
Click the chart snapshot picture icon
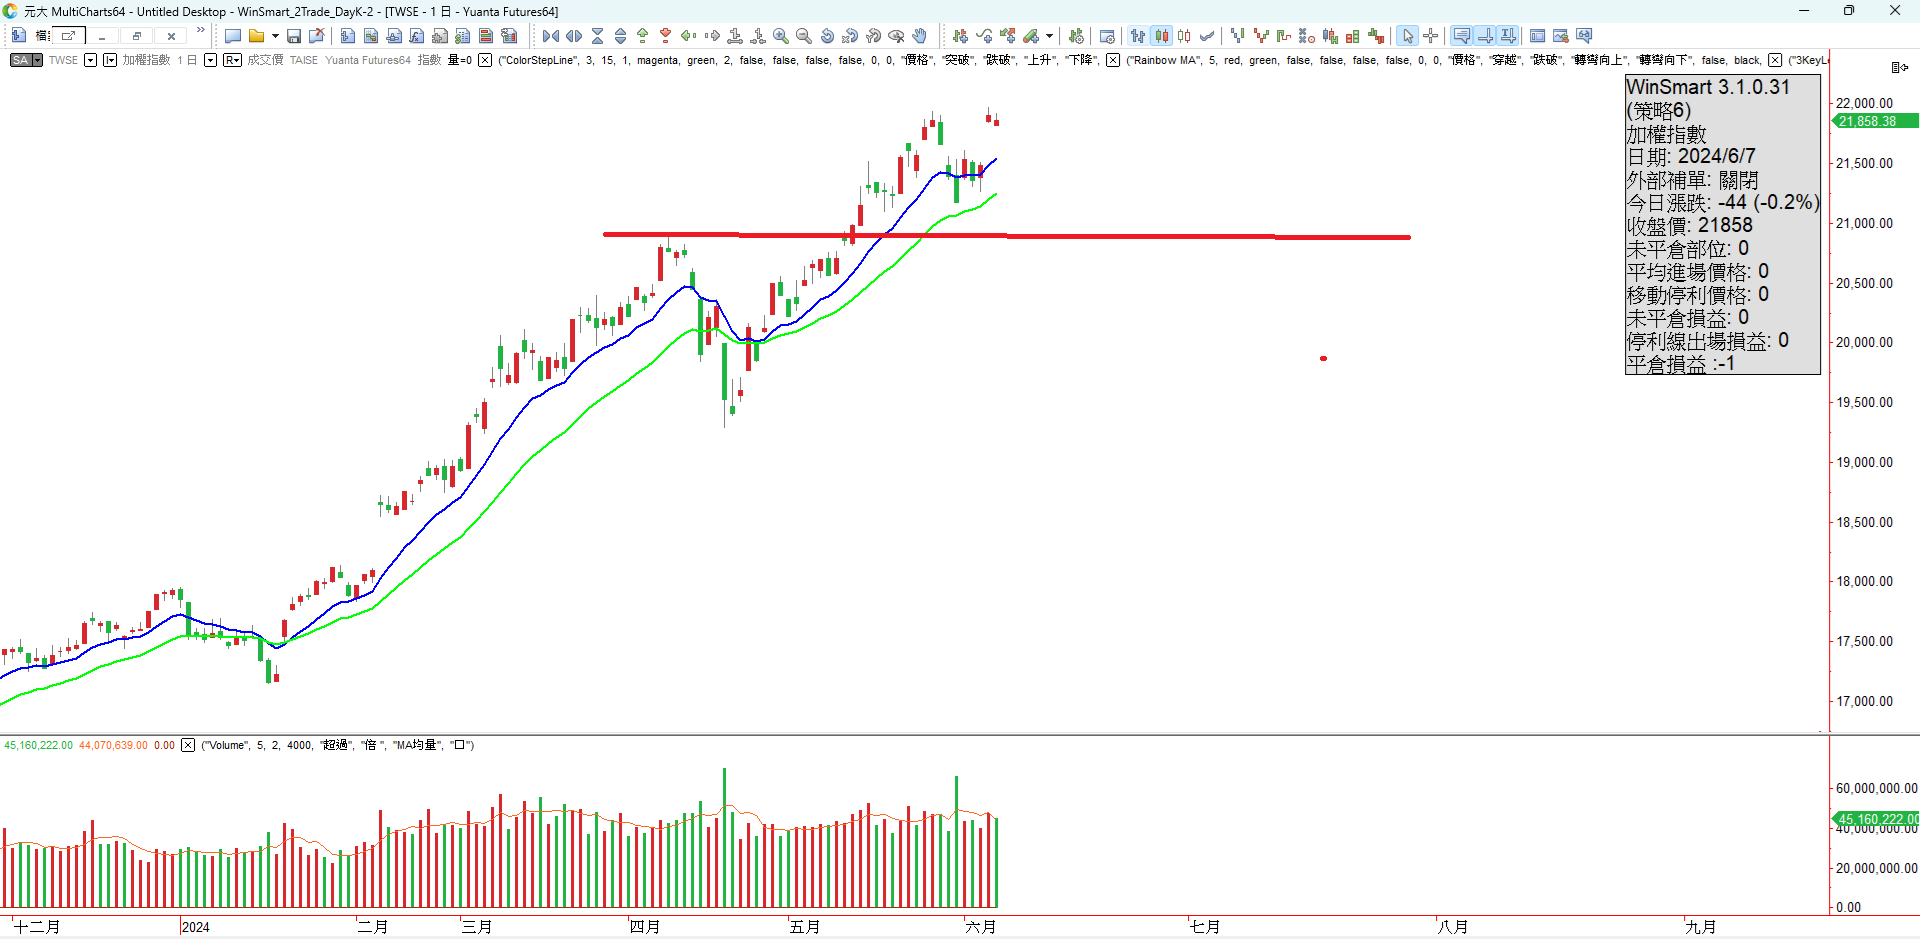click(x=1560, y=36)
